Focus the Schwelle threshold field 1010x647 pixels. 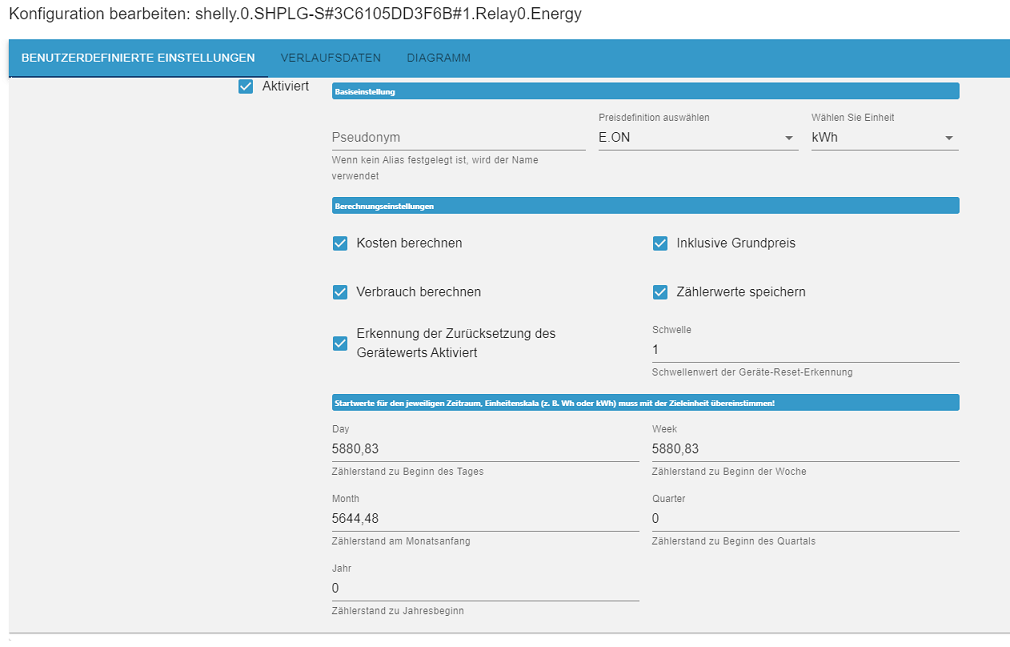point(805,350)
